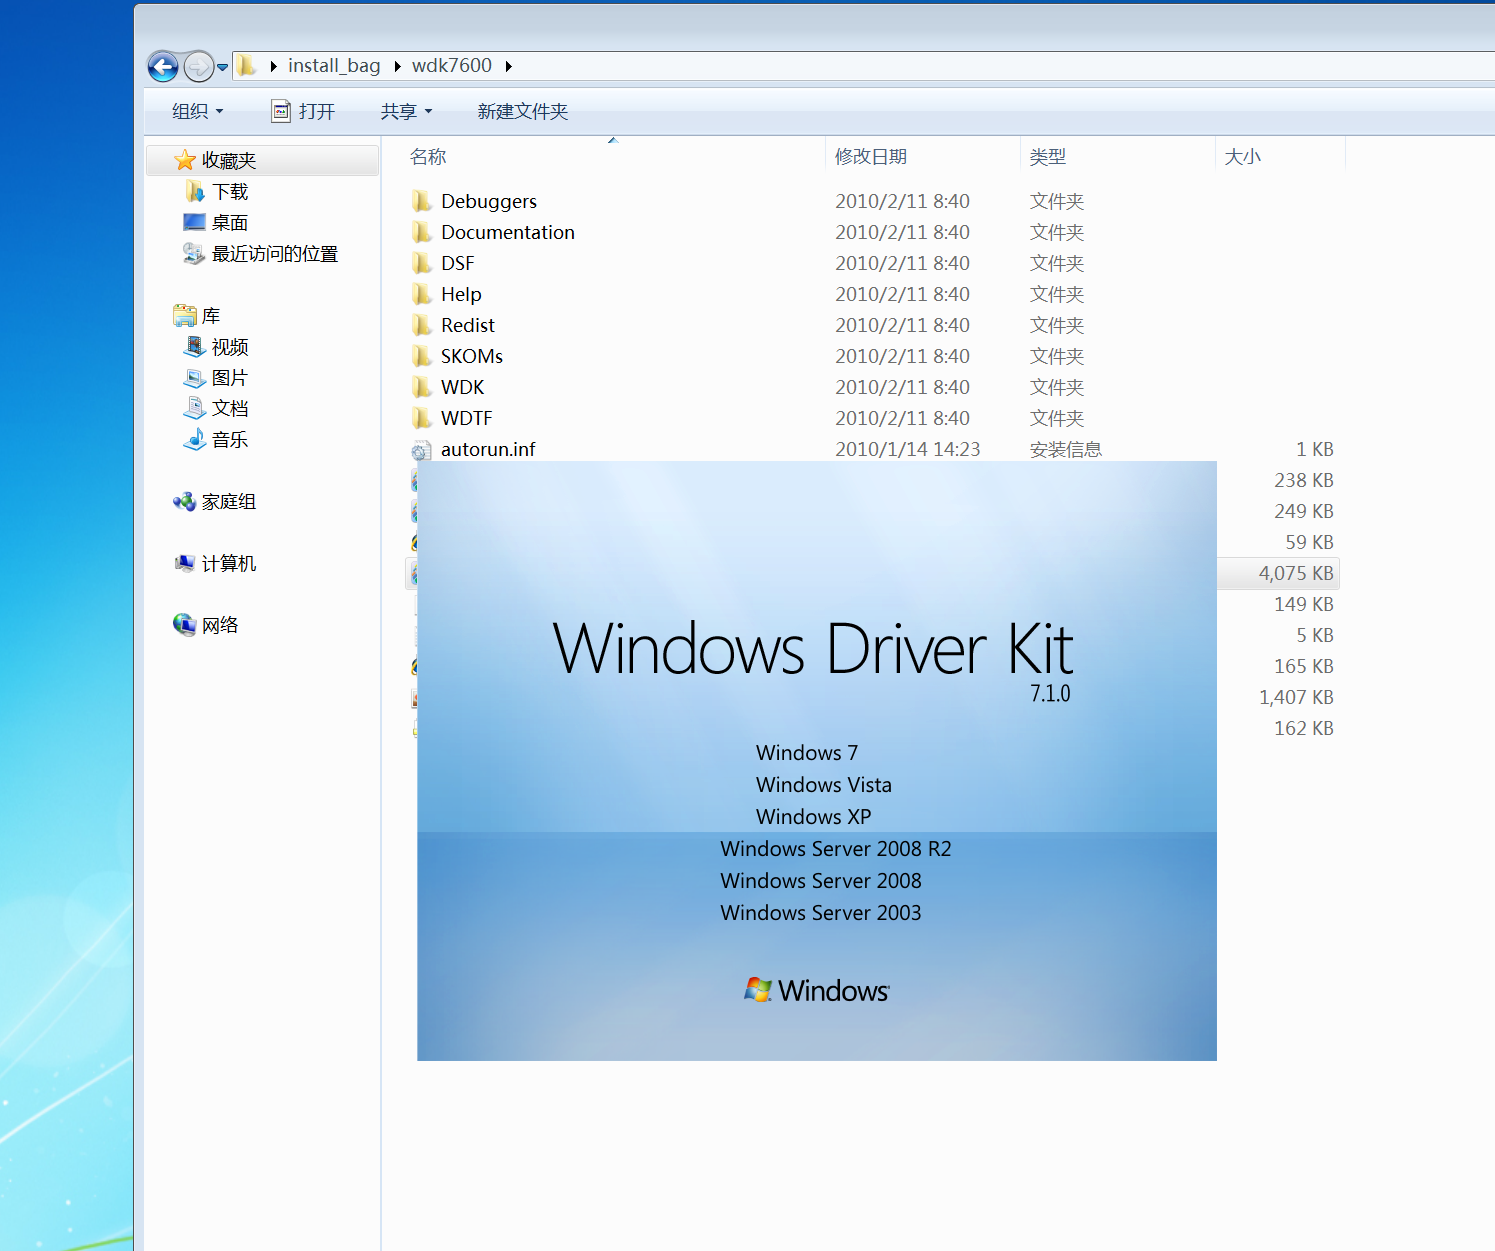Expand the arrow after install_bag in path

(x=397, y=66)
